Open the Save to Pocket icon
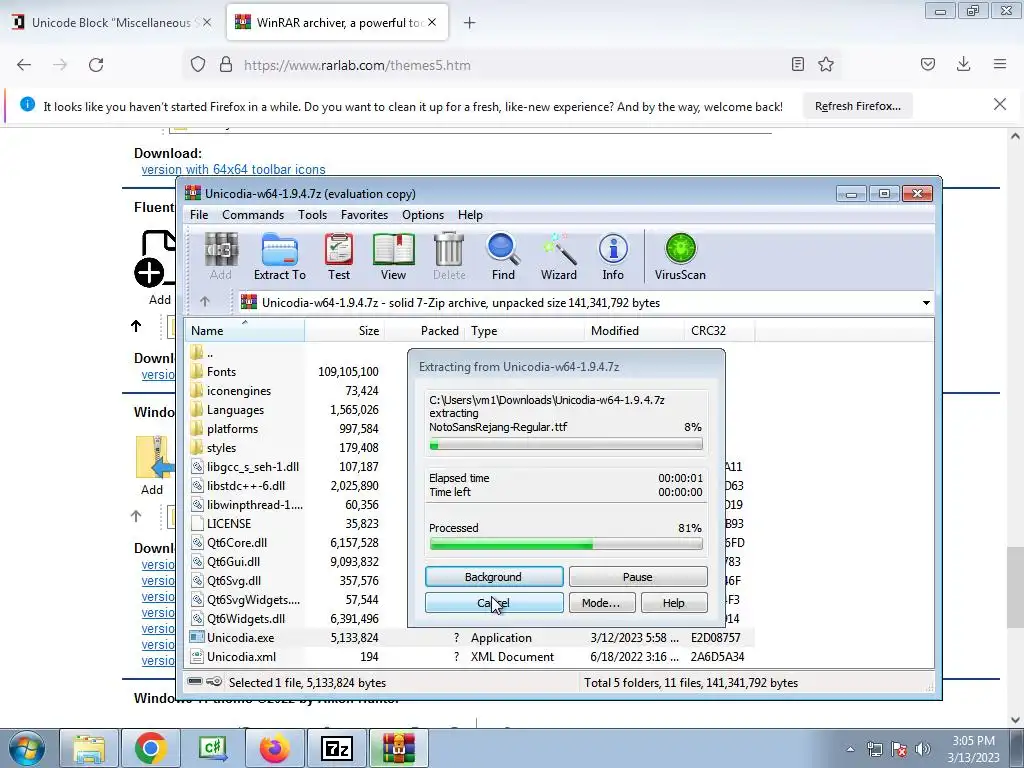The height and width of the screenshot is (768, 1024). tap(928, 64)
